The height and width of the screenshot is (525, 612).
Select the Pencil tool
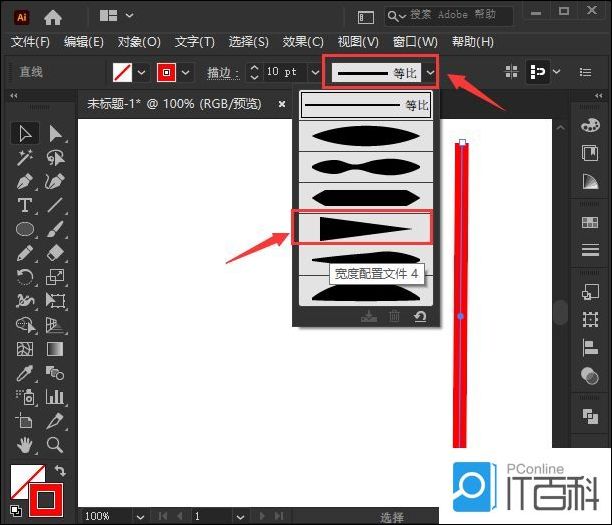25,253
